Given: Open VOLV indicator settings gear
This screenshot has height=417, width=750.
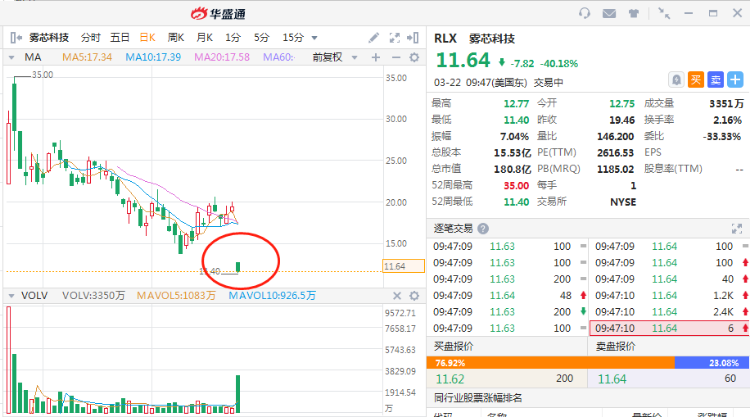Looking at the screenshot, I should pyautogui.click(x=414, y=296).
